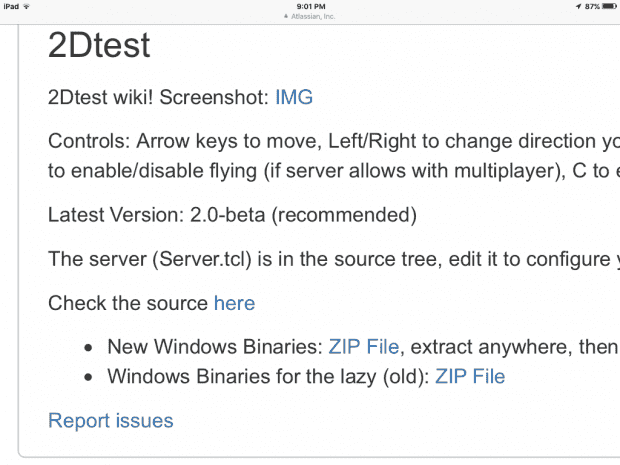Click the 'Check the source' text
This screenshot has height=465, width=620.
(128, 303)
